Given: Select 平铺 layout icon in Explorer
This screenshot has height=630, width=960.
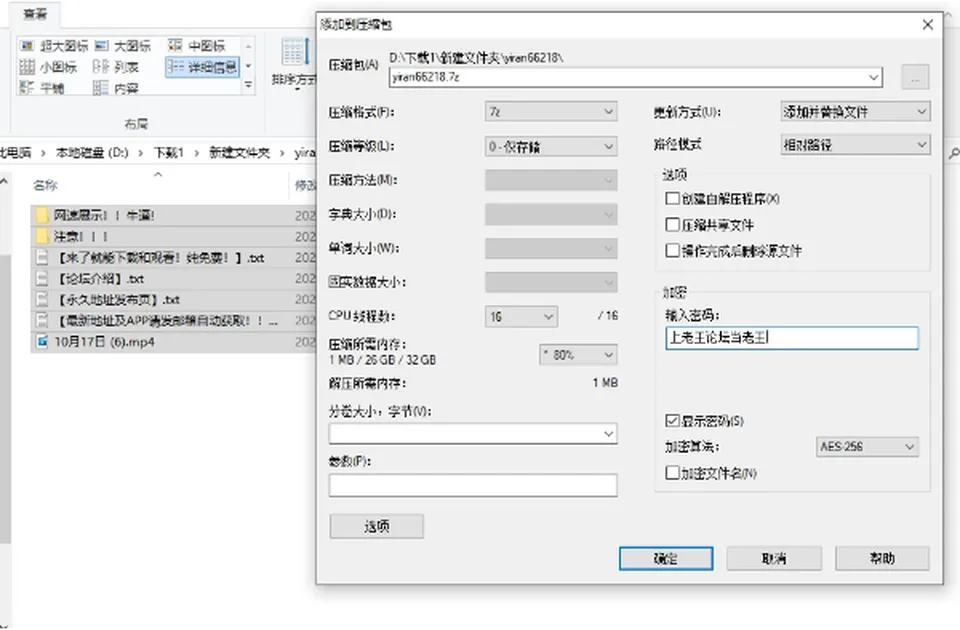Looking at the screenshot, I should [27, 88].
